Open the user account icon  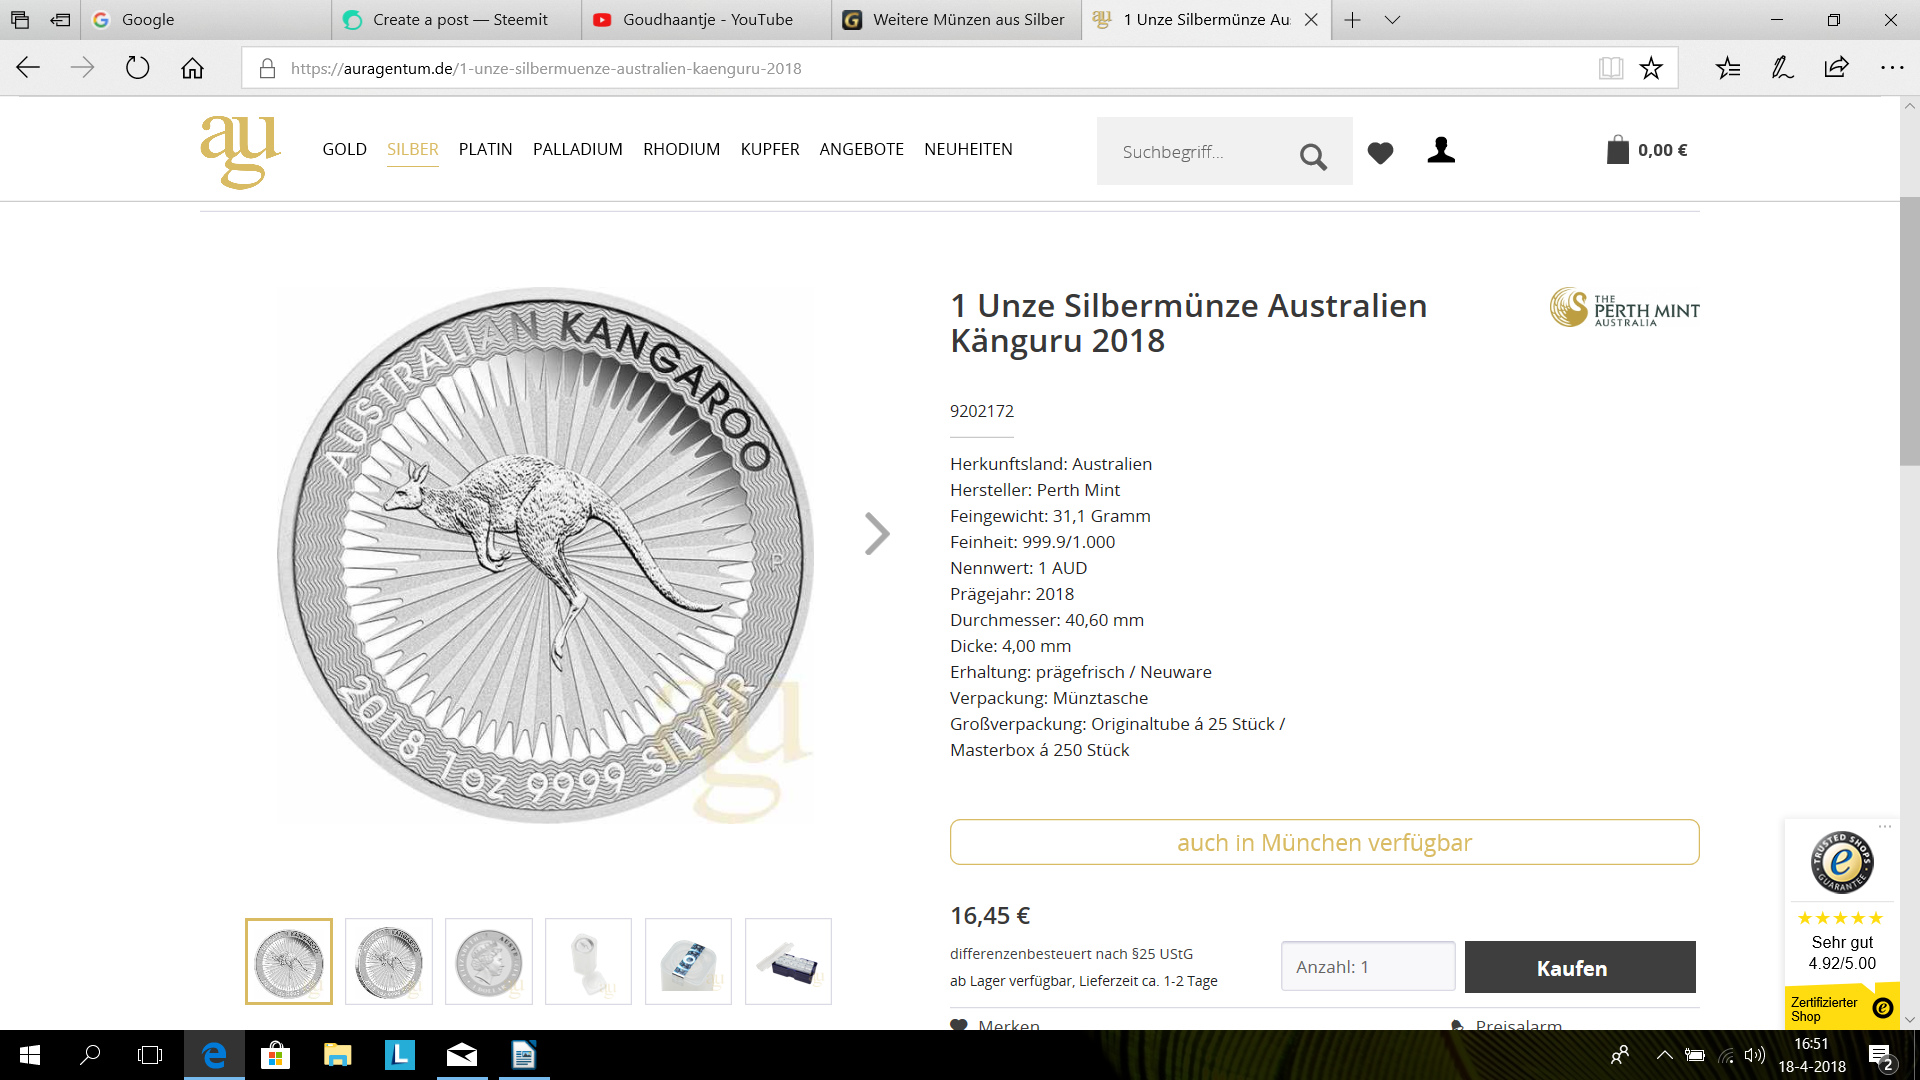point(1441,150)
